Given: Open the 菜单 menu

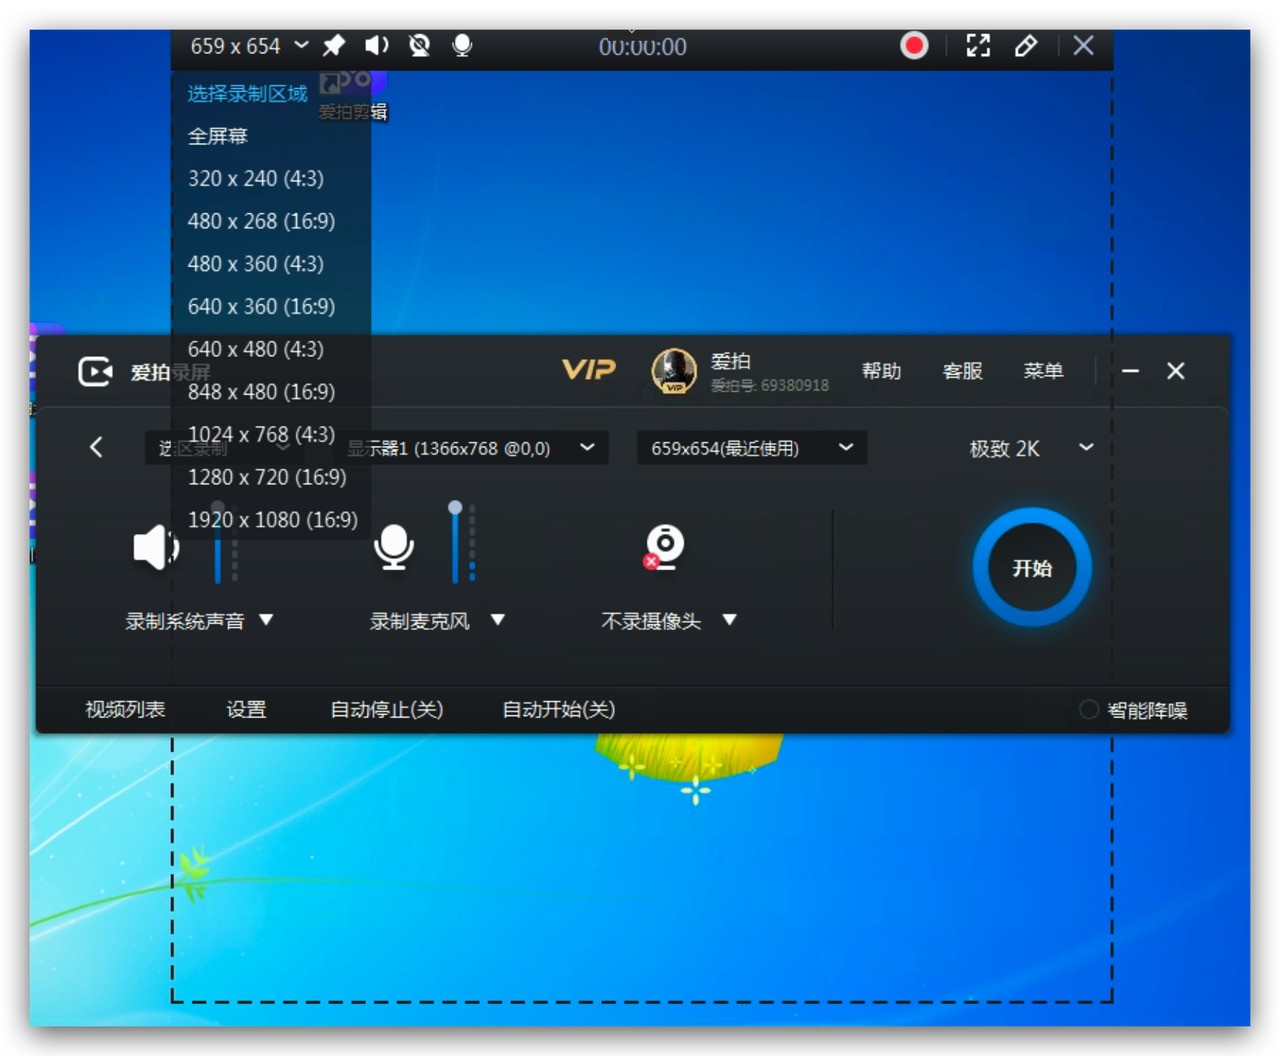Looking at the screenshot, I should 1043,371.
